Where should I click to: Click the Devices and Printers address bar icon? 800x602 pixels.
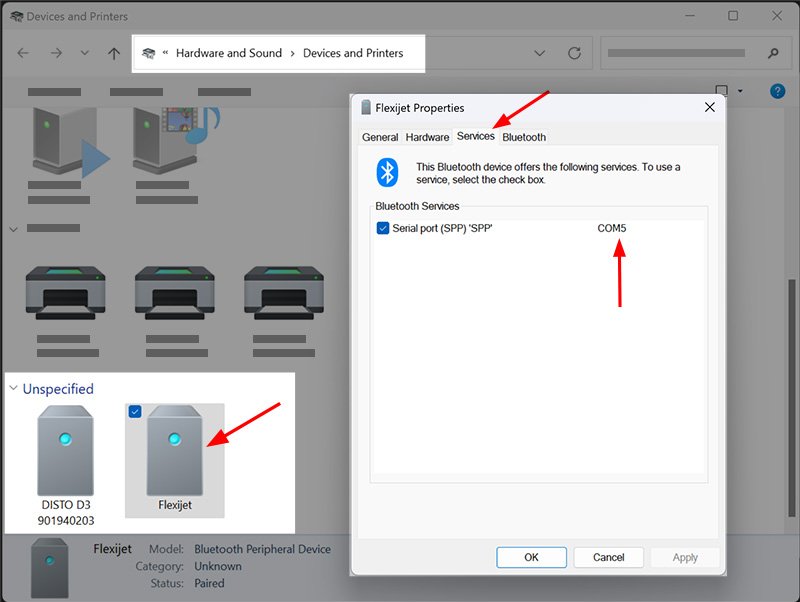coord(148,53)
